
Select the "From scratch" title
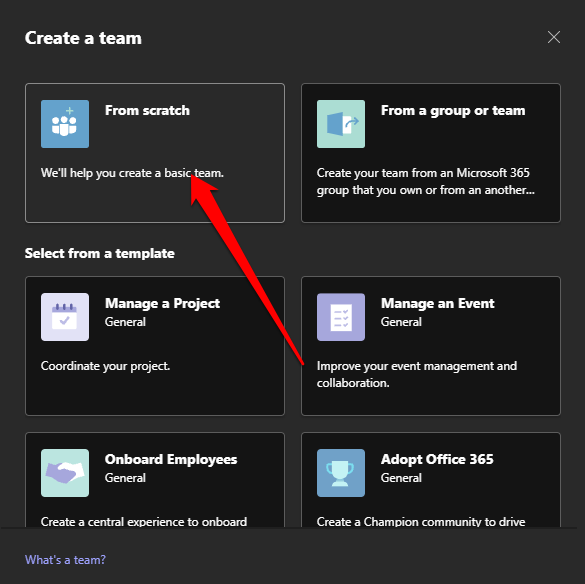[x=147, y=110]
